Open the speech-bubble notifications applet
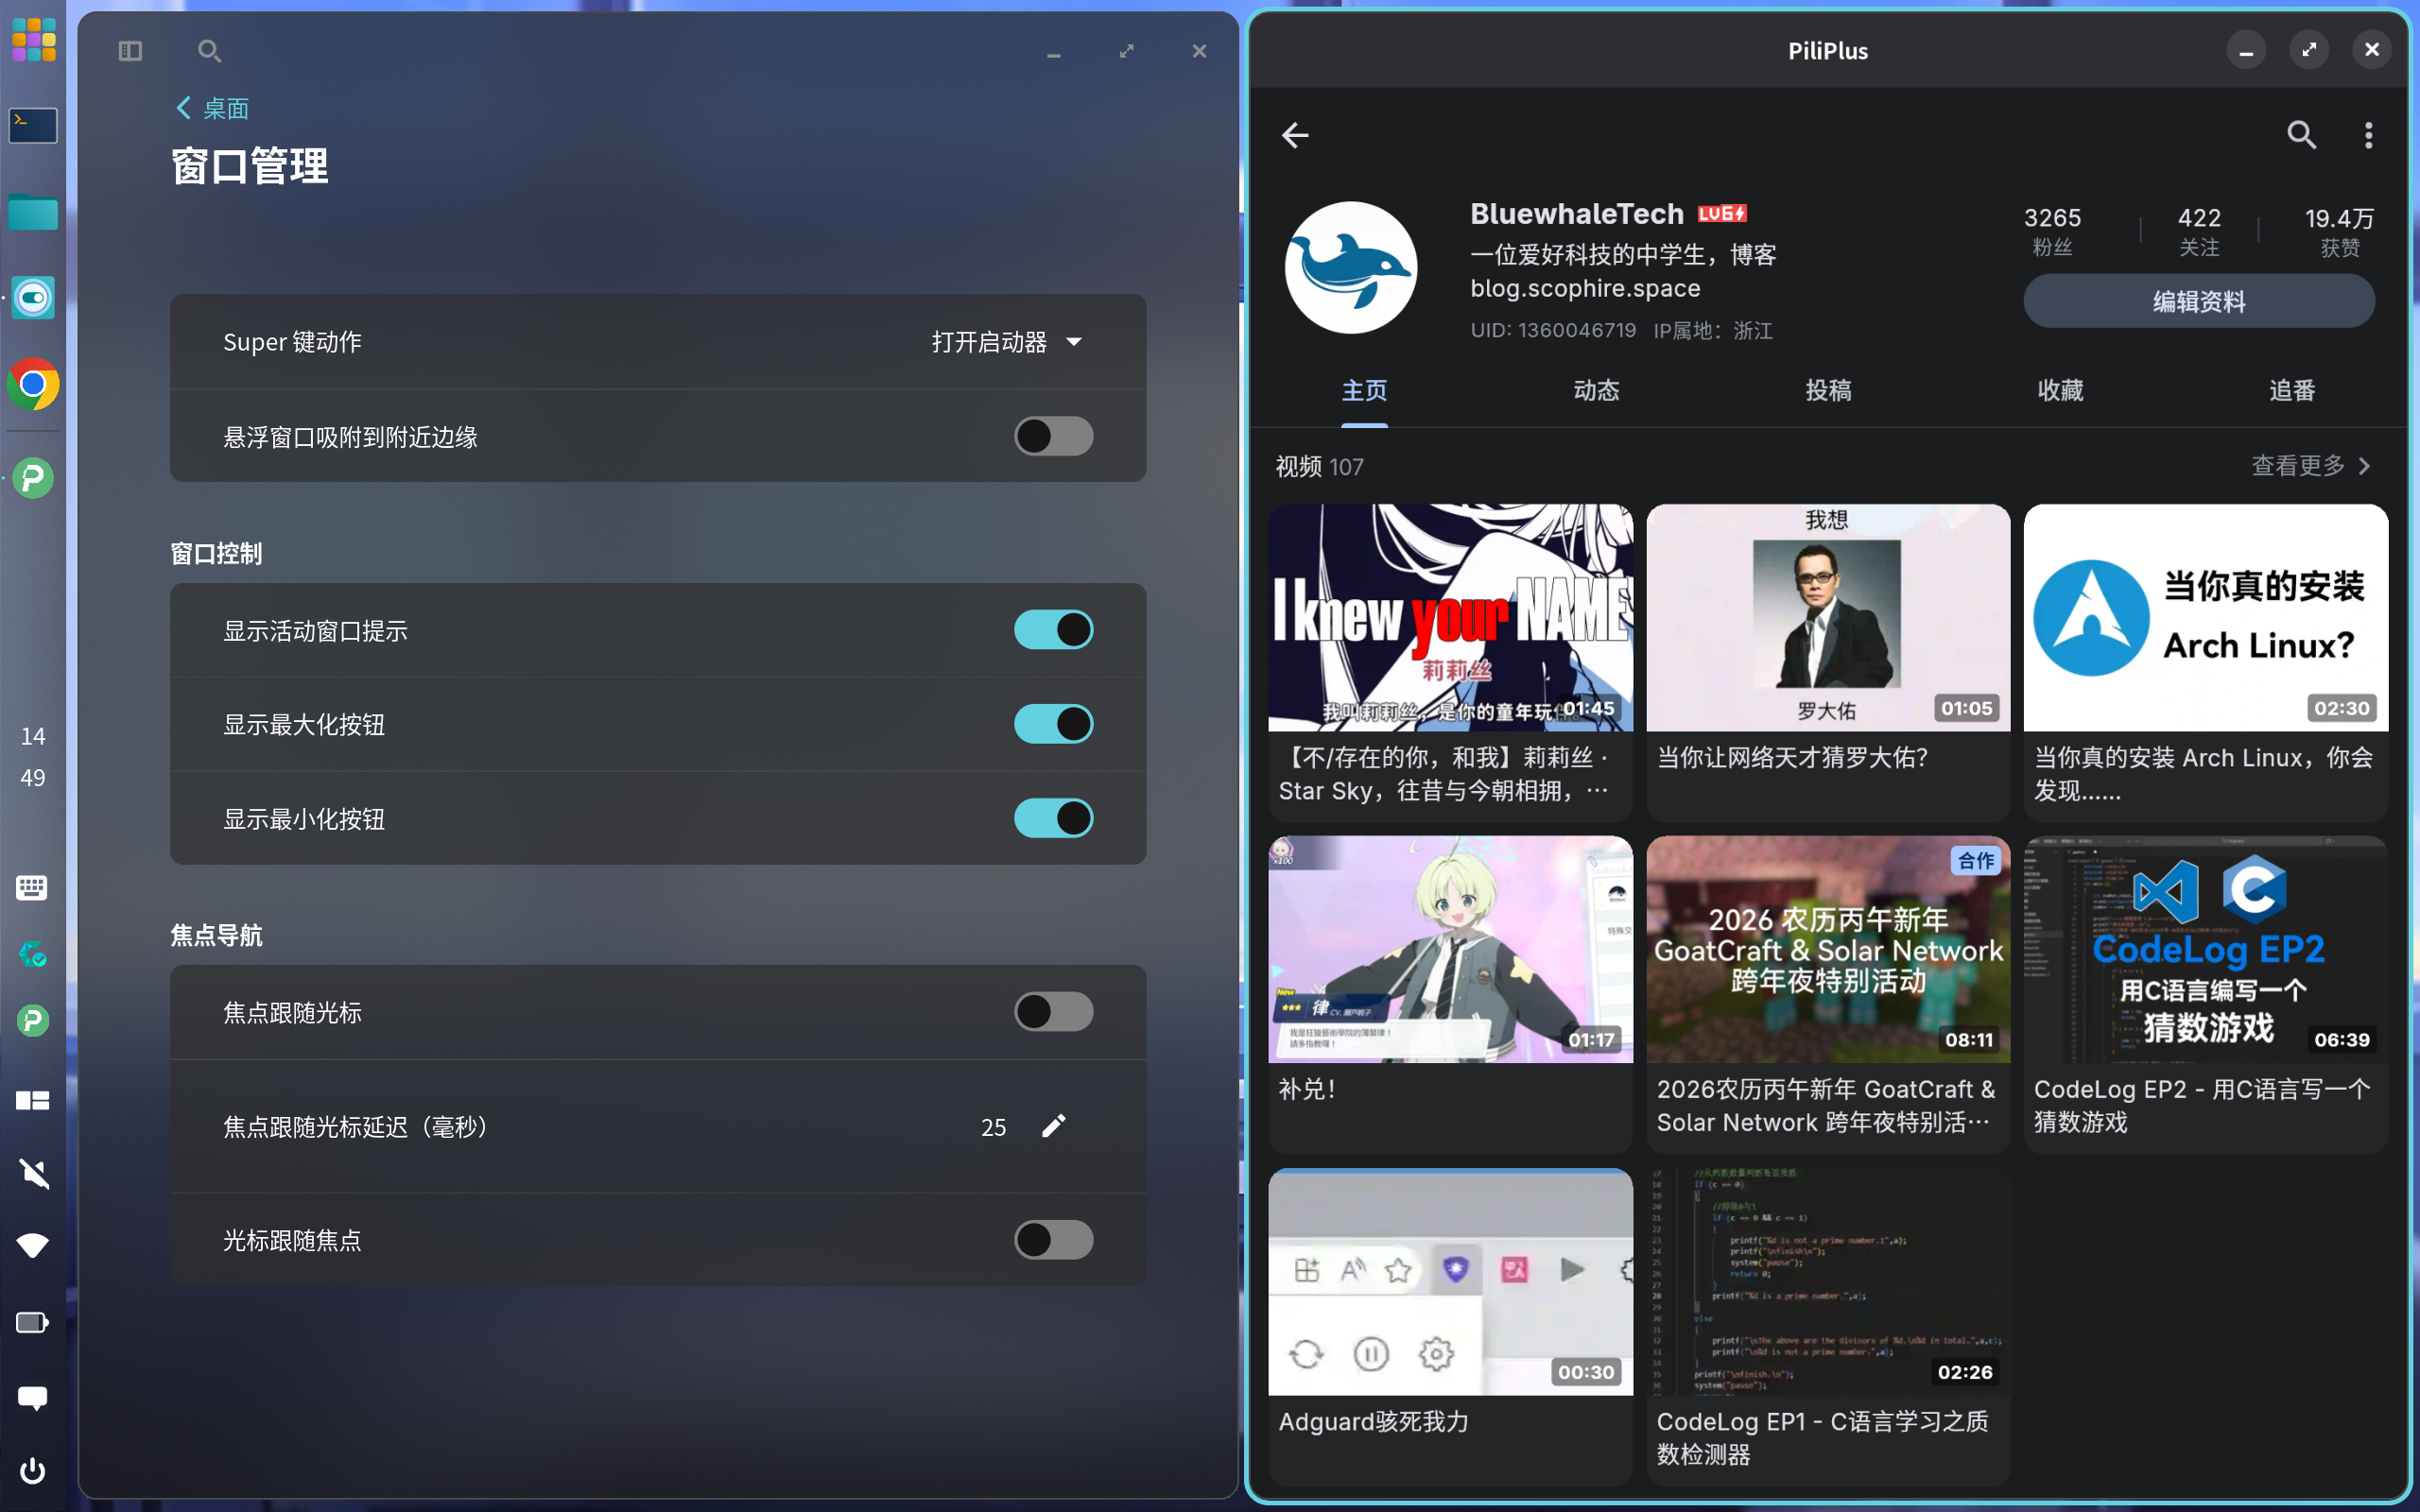 [33, 1397]
